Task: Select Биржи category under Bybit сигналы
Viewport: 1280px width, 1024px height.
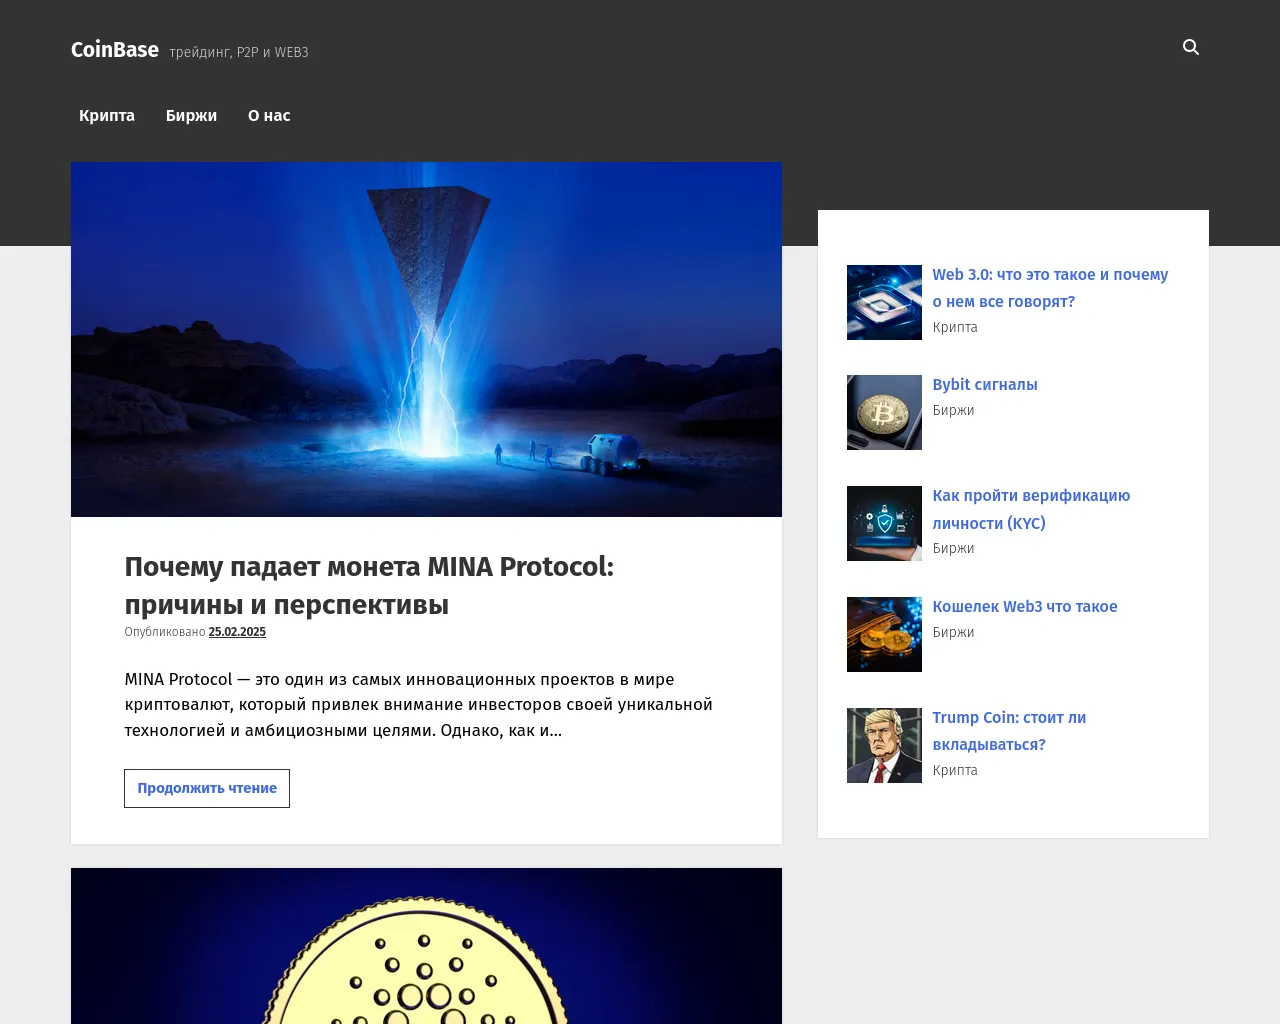Action: pos(953,410)
